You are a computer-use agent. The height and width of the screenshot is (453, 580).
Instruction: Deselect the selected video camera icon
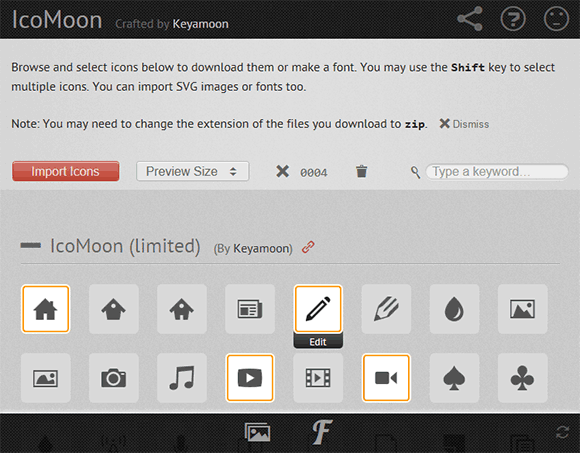click(386, 378)
